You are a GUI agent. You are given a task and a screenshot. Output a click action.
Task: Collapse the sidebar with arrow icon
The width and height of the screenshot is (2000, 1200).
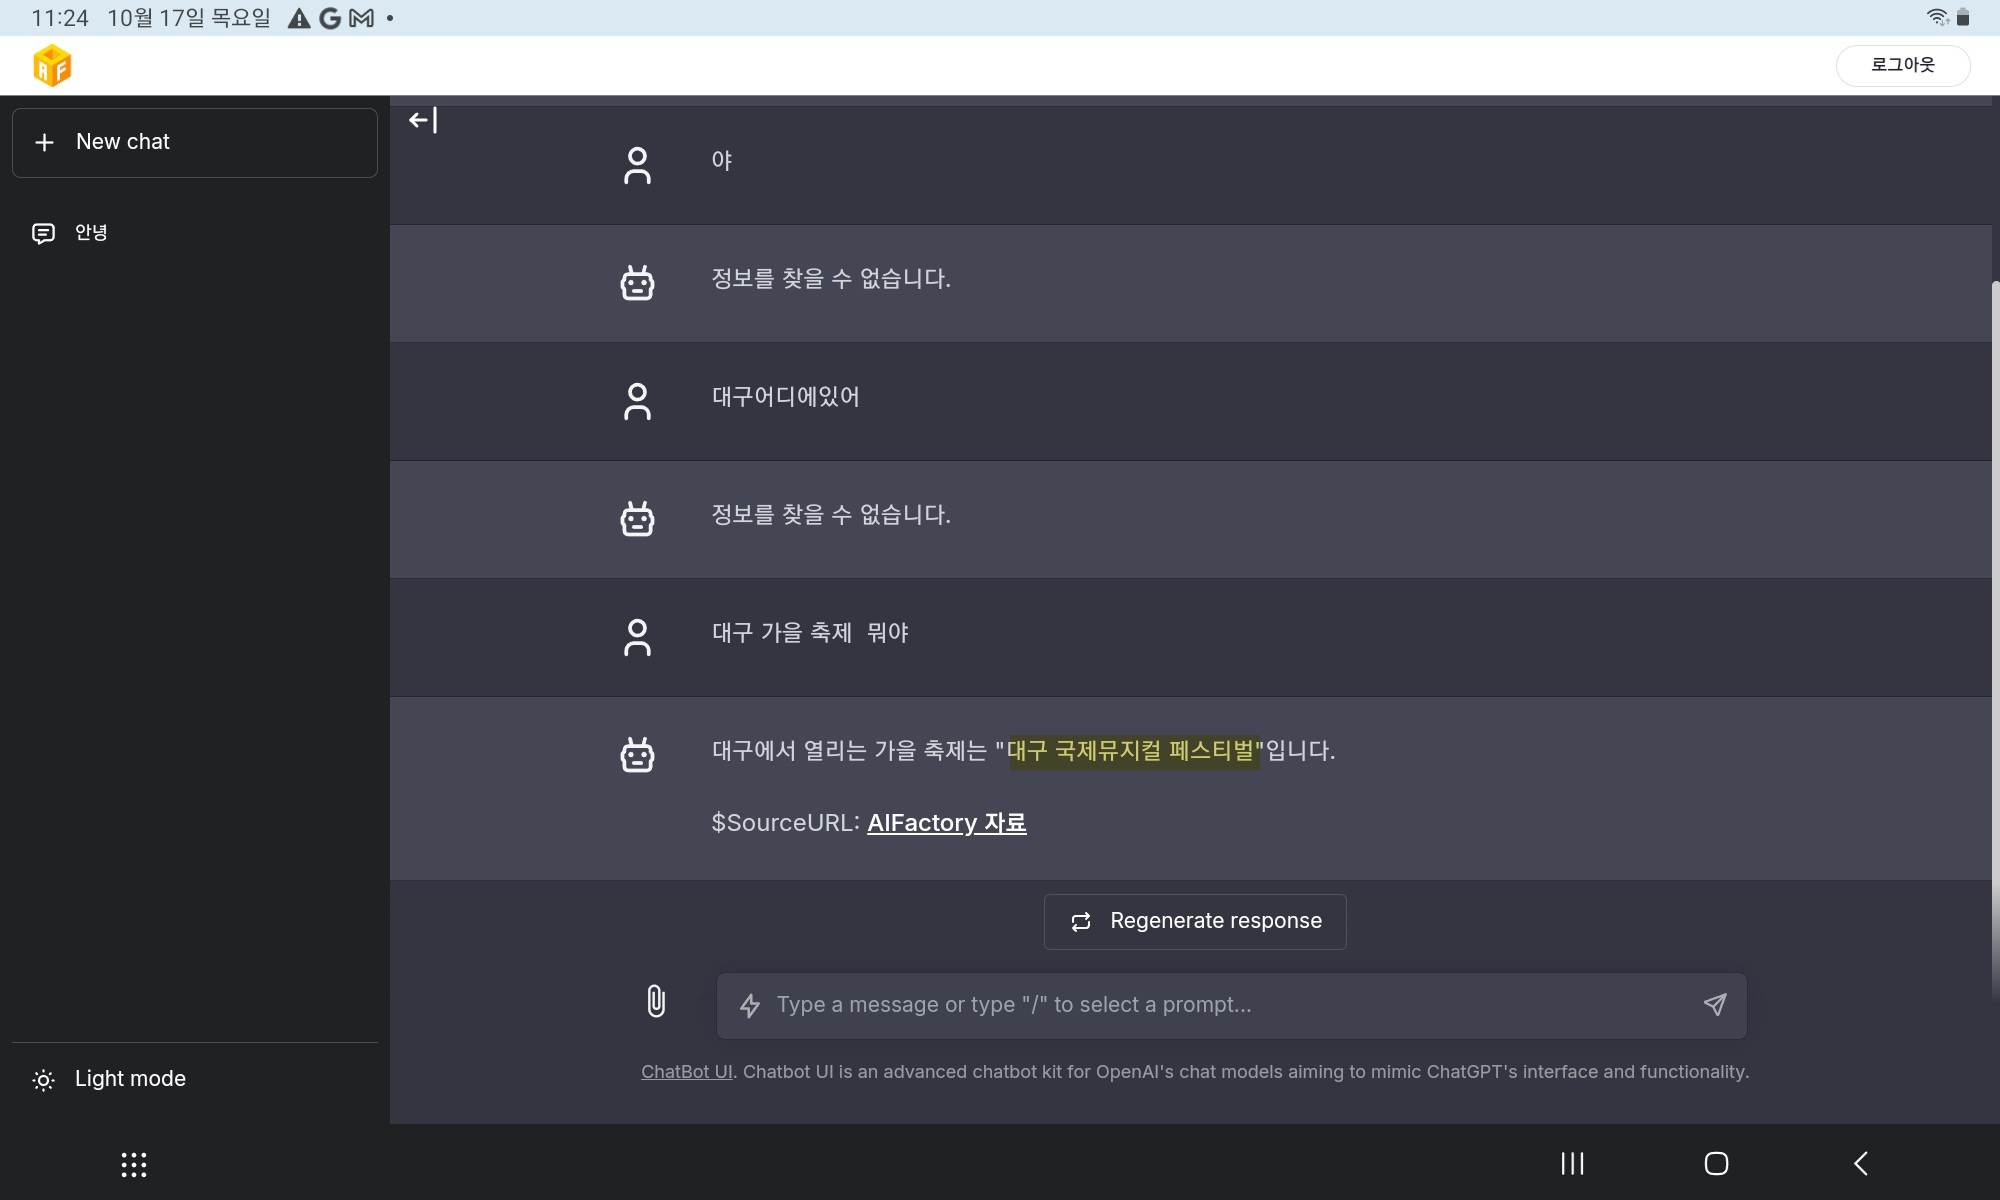click(x=423, y=120)
